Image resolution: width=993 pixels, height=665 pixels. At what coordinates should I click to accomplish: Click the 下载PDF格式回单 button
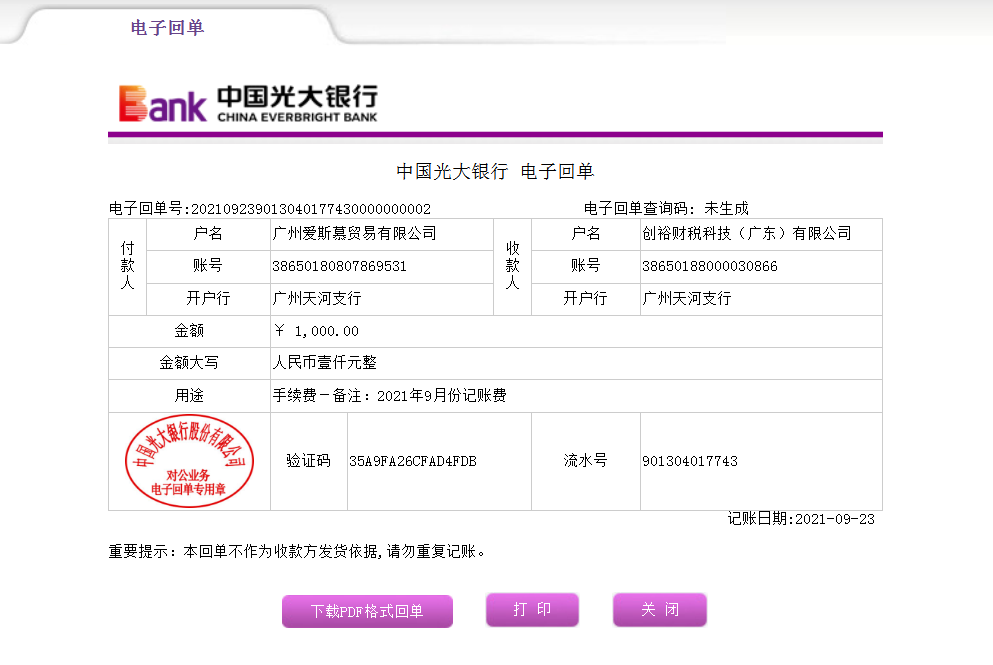(367, 611)
